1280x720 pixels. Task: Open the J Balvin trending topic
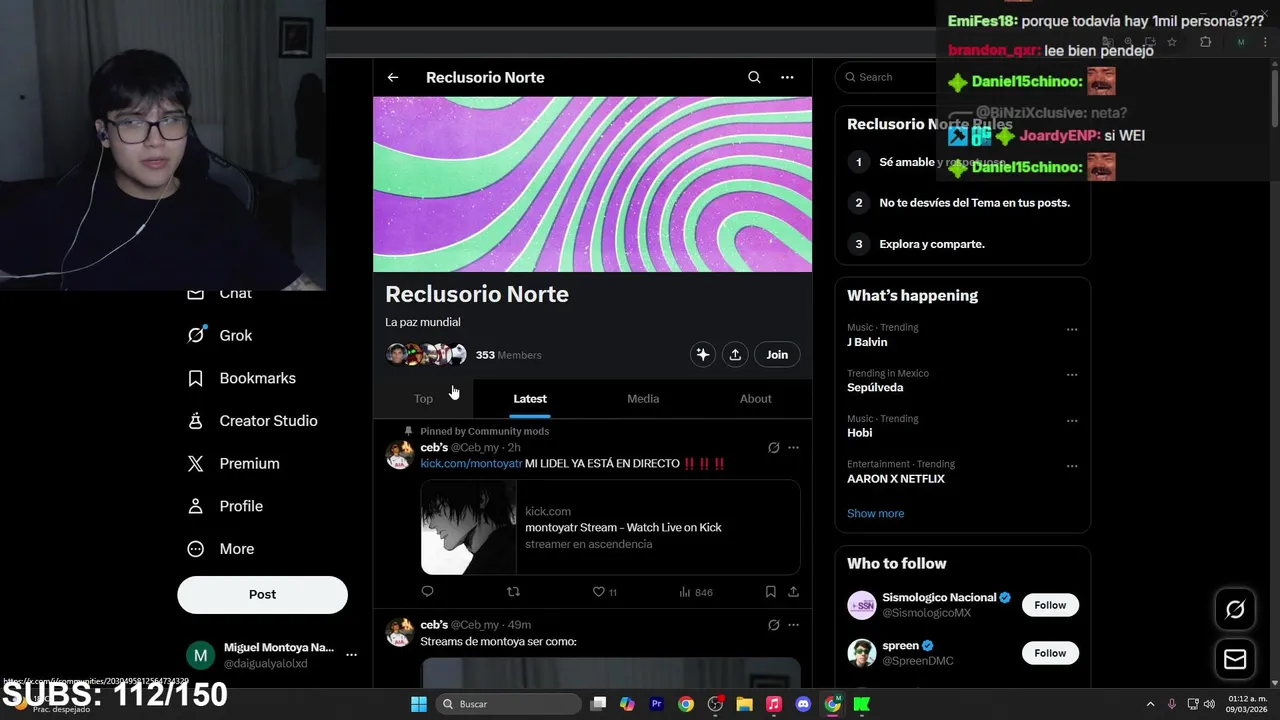(x=867, y=342)
